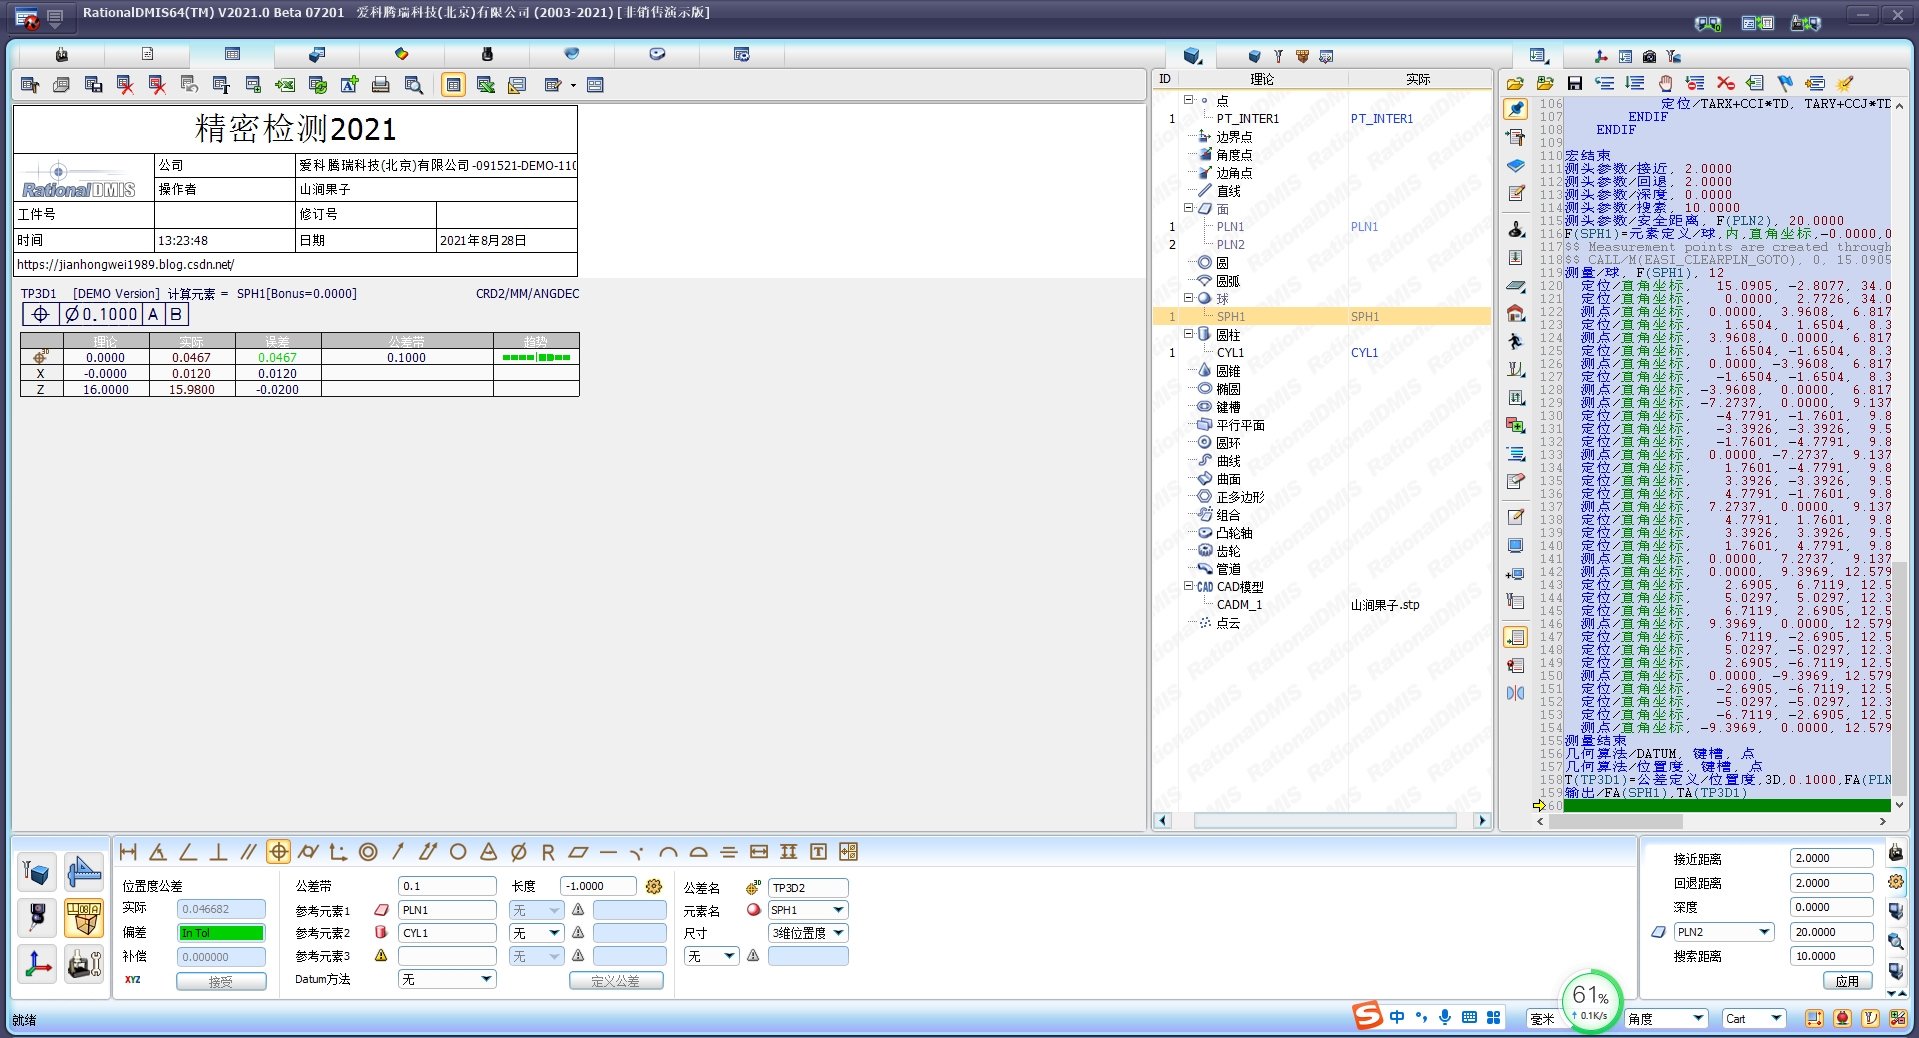Select the diameter tolerance tool

click(518, 852)
